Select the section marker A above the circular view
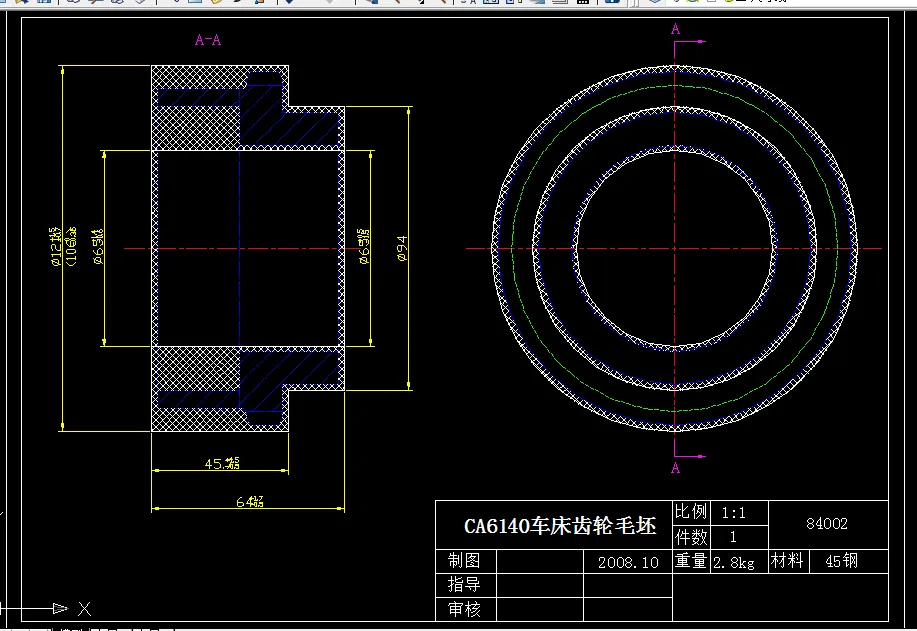The image size is (917, 631). [x=675, y=29]
